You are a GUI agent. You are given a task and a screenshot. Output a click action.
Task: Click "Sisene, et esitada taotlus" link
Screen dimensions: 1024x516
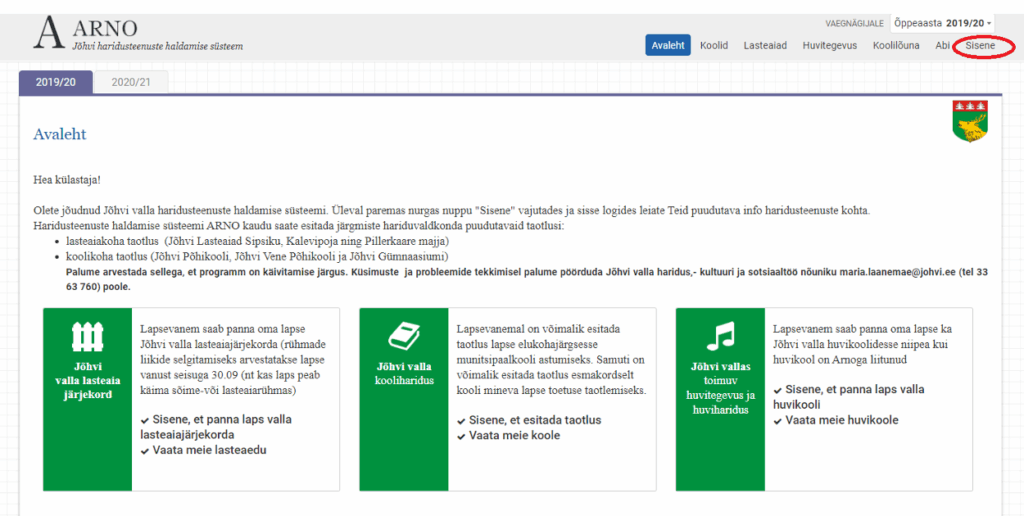[x=535, y=420]
